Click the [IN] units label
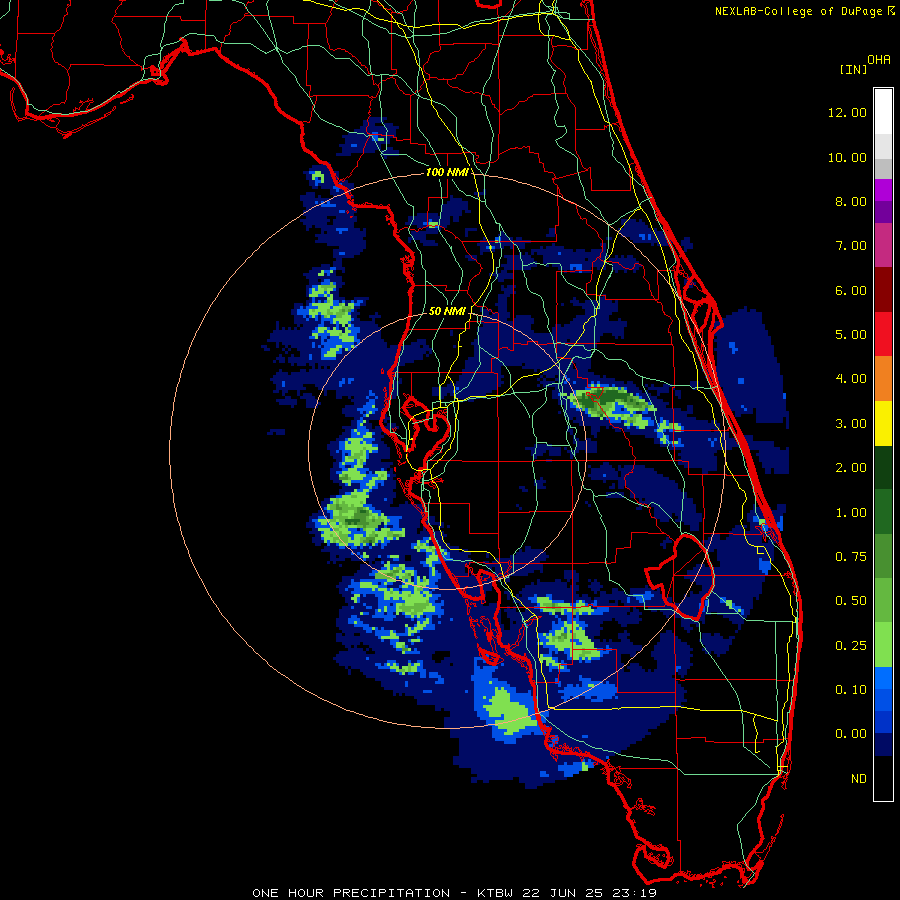 (x=853, y=69)
